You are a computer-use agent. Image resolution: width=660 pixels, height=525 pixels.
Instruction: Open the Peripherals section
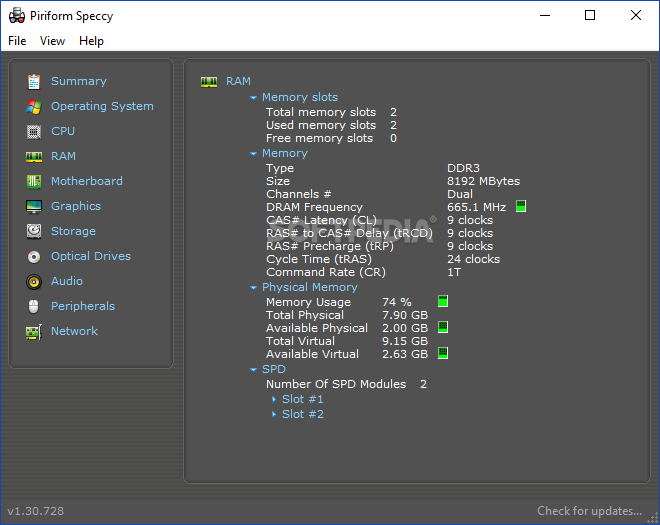click(83, 306)
